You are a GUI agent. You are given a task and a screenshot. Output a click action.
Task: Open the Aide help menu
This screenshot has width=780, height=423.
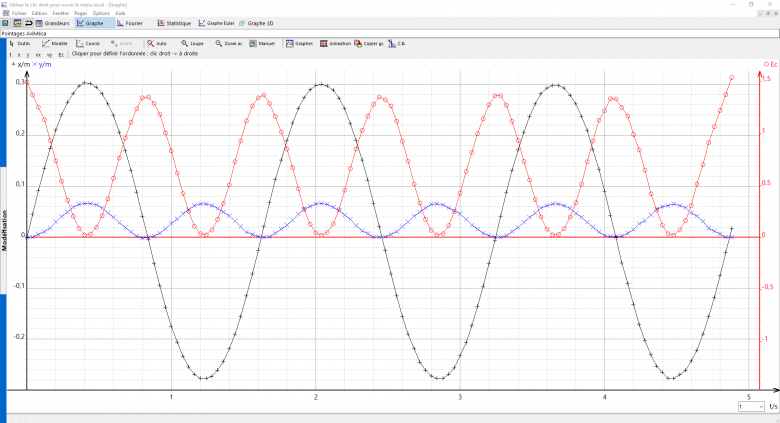(120, 13)
